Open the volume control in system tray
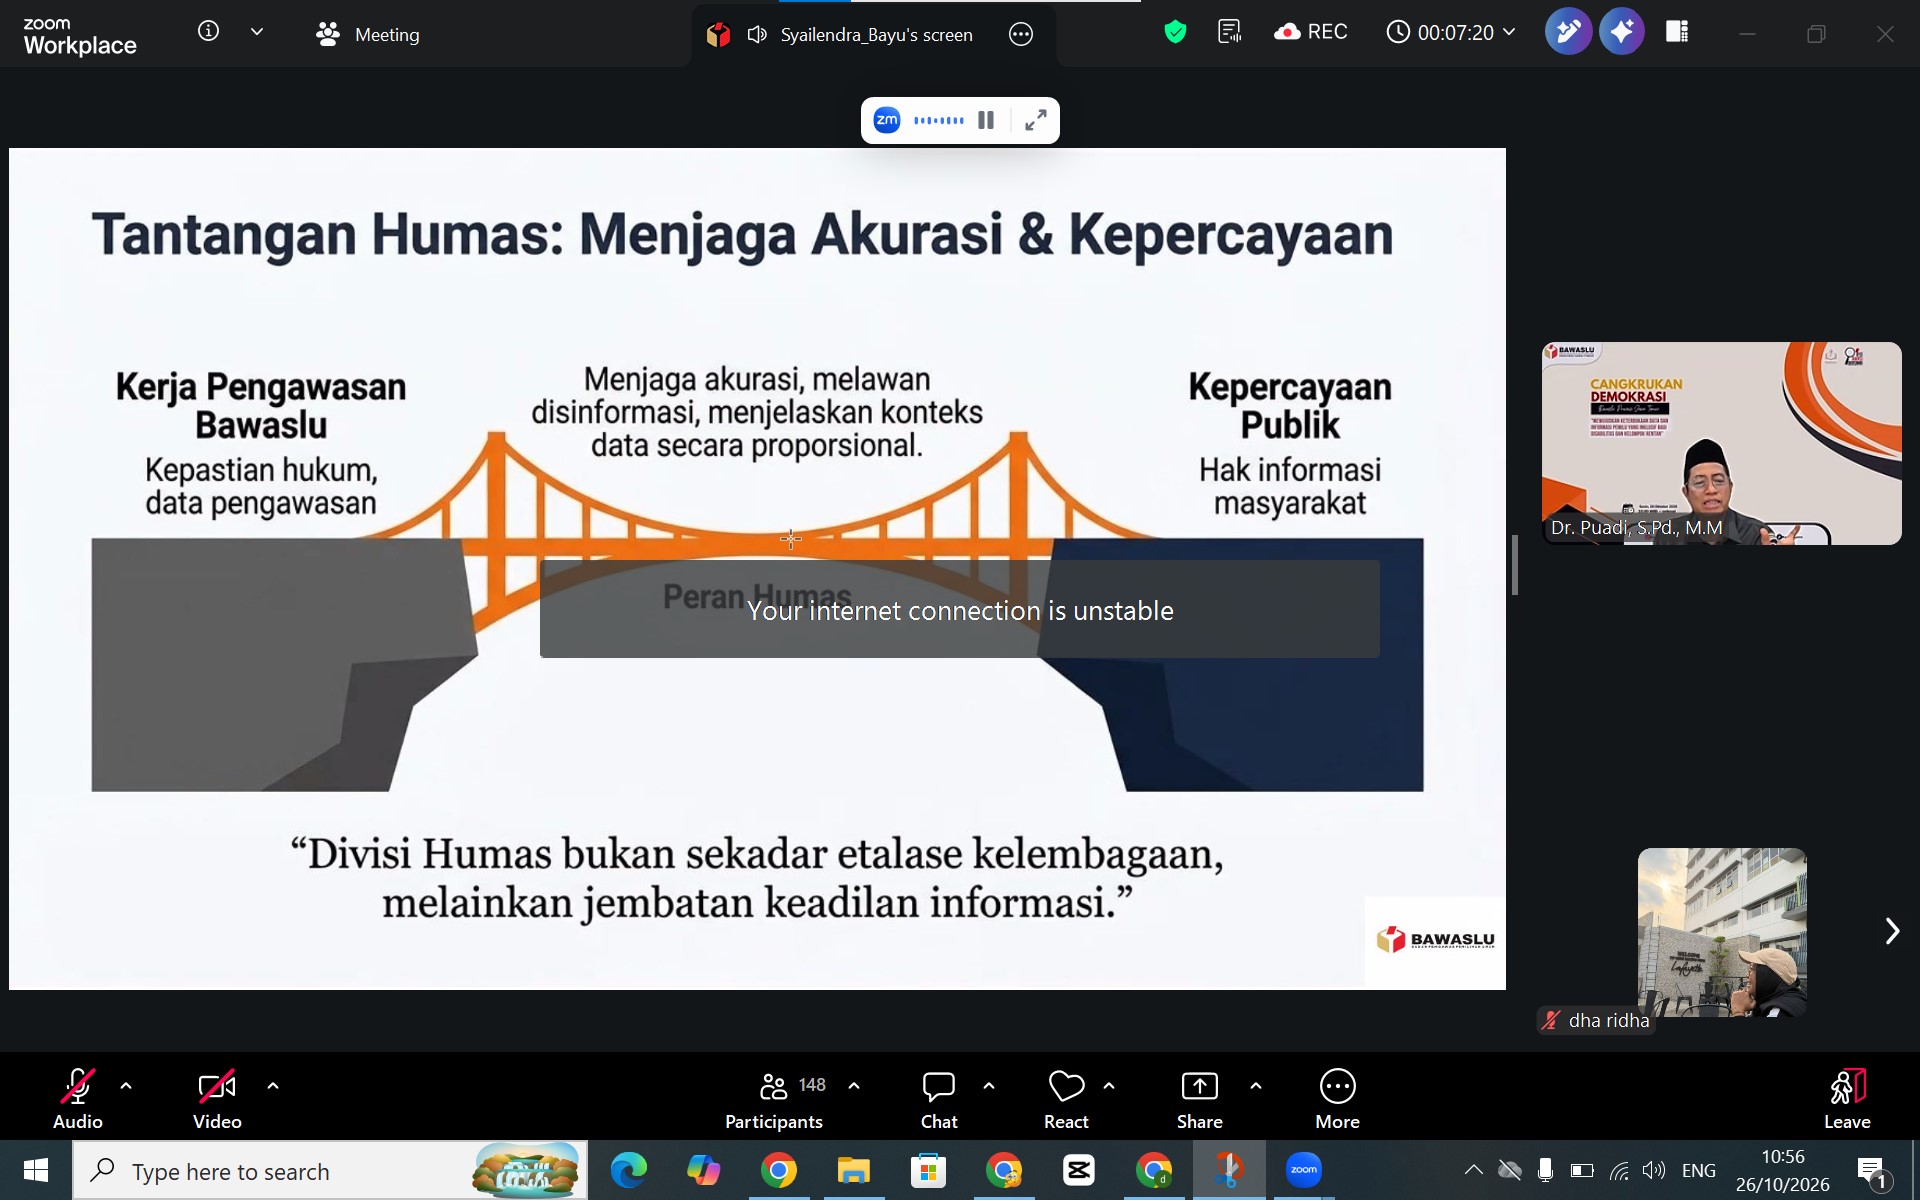The image size is (1920, 1200). pyautogui.click(x=1654, y=1170)
